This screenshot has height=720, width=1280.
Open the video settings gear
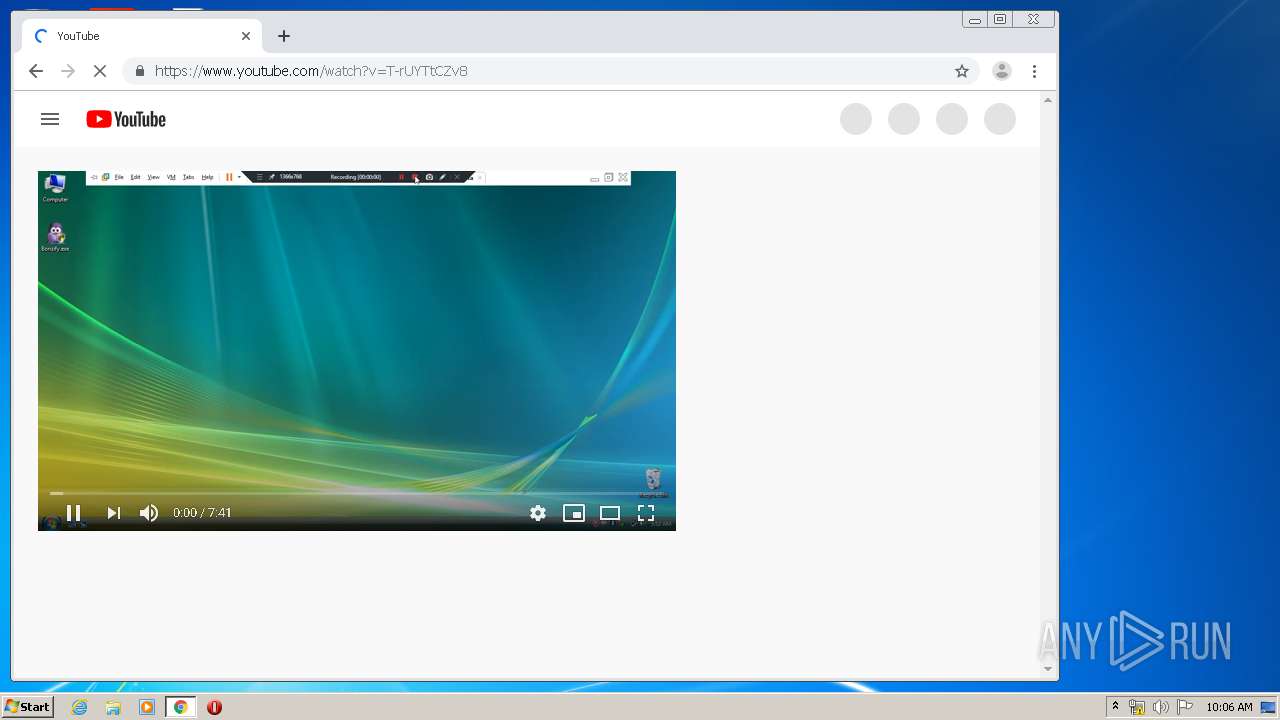coord(538,513)
